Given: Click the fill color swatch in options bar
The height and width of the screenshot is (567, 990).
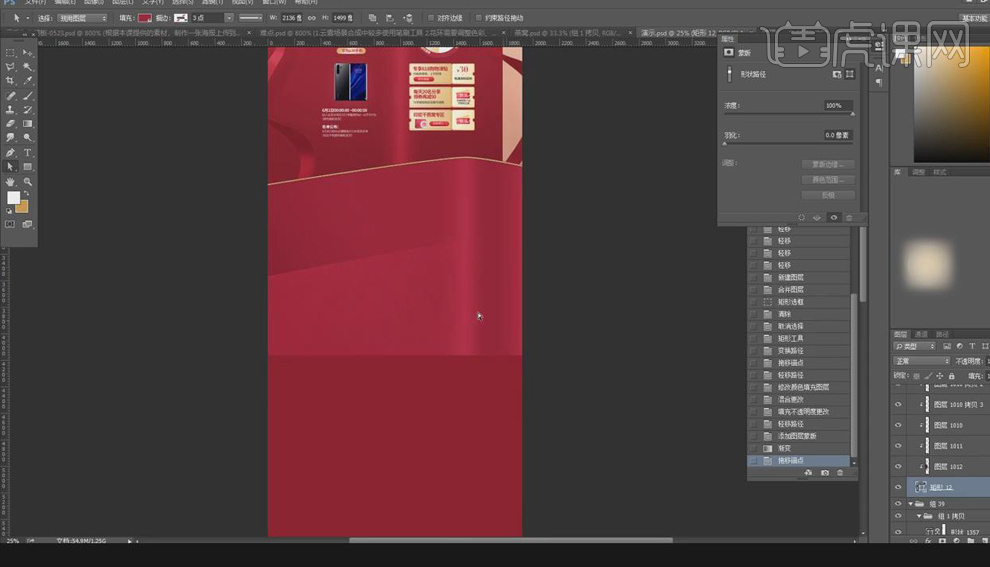Looking at the screenshot, I should (145, 18).
